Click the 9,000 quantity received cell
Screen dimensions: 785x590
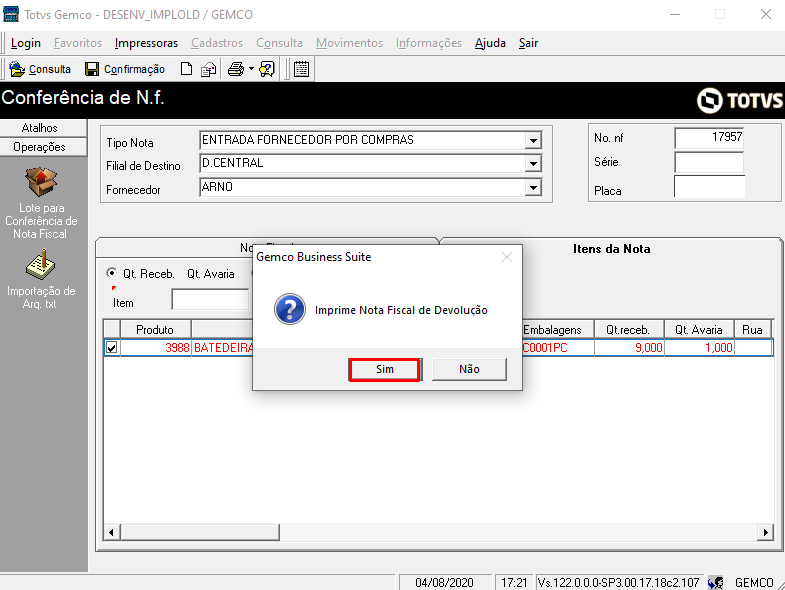629,348
